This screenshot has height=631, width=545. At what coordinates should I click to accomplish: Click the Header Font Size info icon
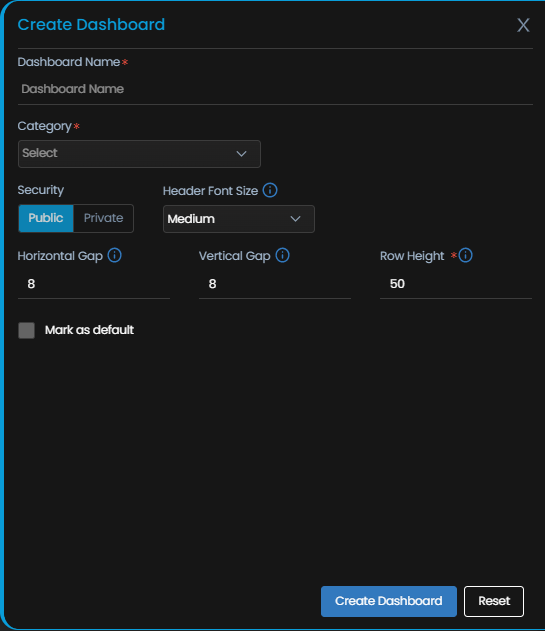(x=270, y=190)
